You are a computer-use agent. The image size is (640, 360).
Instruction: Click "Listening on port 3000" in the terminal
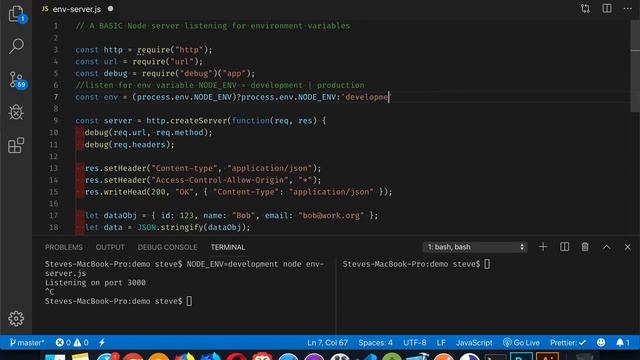tap(95, 282)
